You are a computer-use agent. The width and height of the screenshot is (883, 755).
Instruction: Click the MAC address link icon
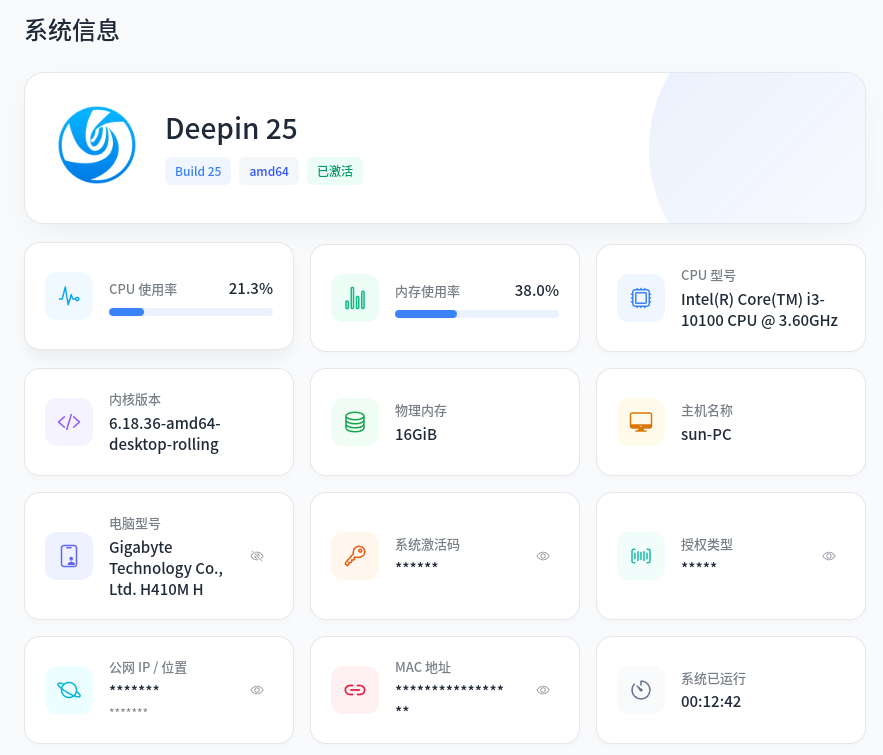tap(355, 690)
